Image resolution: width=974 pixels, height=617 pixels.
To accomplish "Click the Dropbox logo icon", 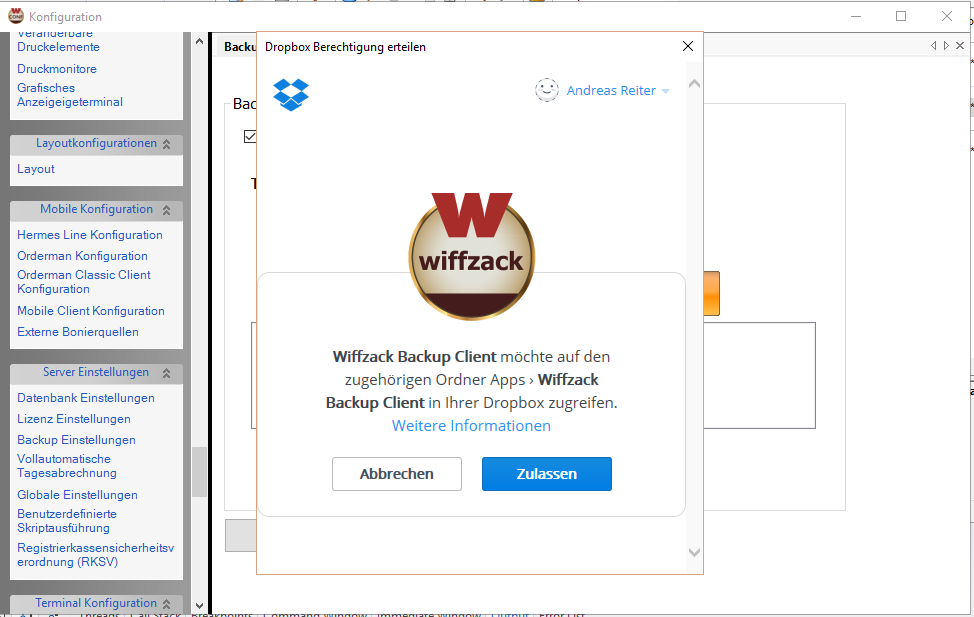I will [291, 94].
